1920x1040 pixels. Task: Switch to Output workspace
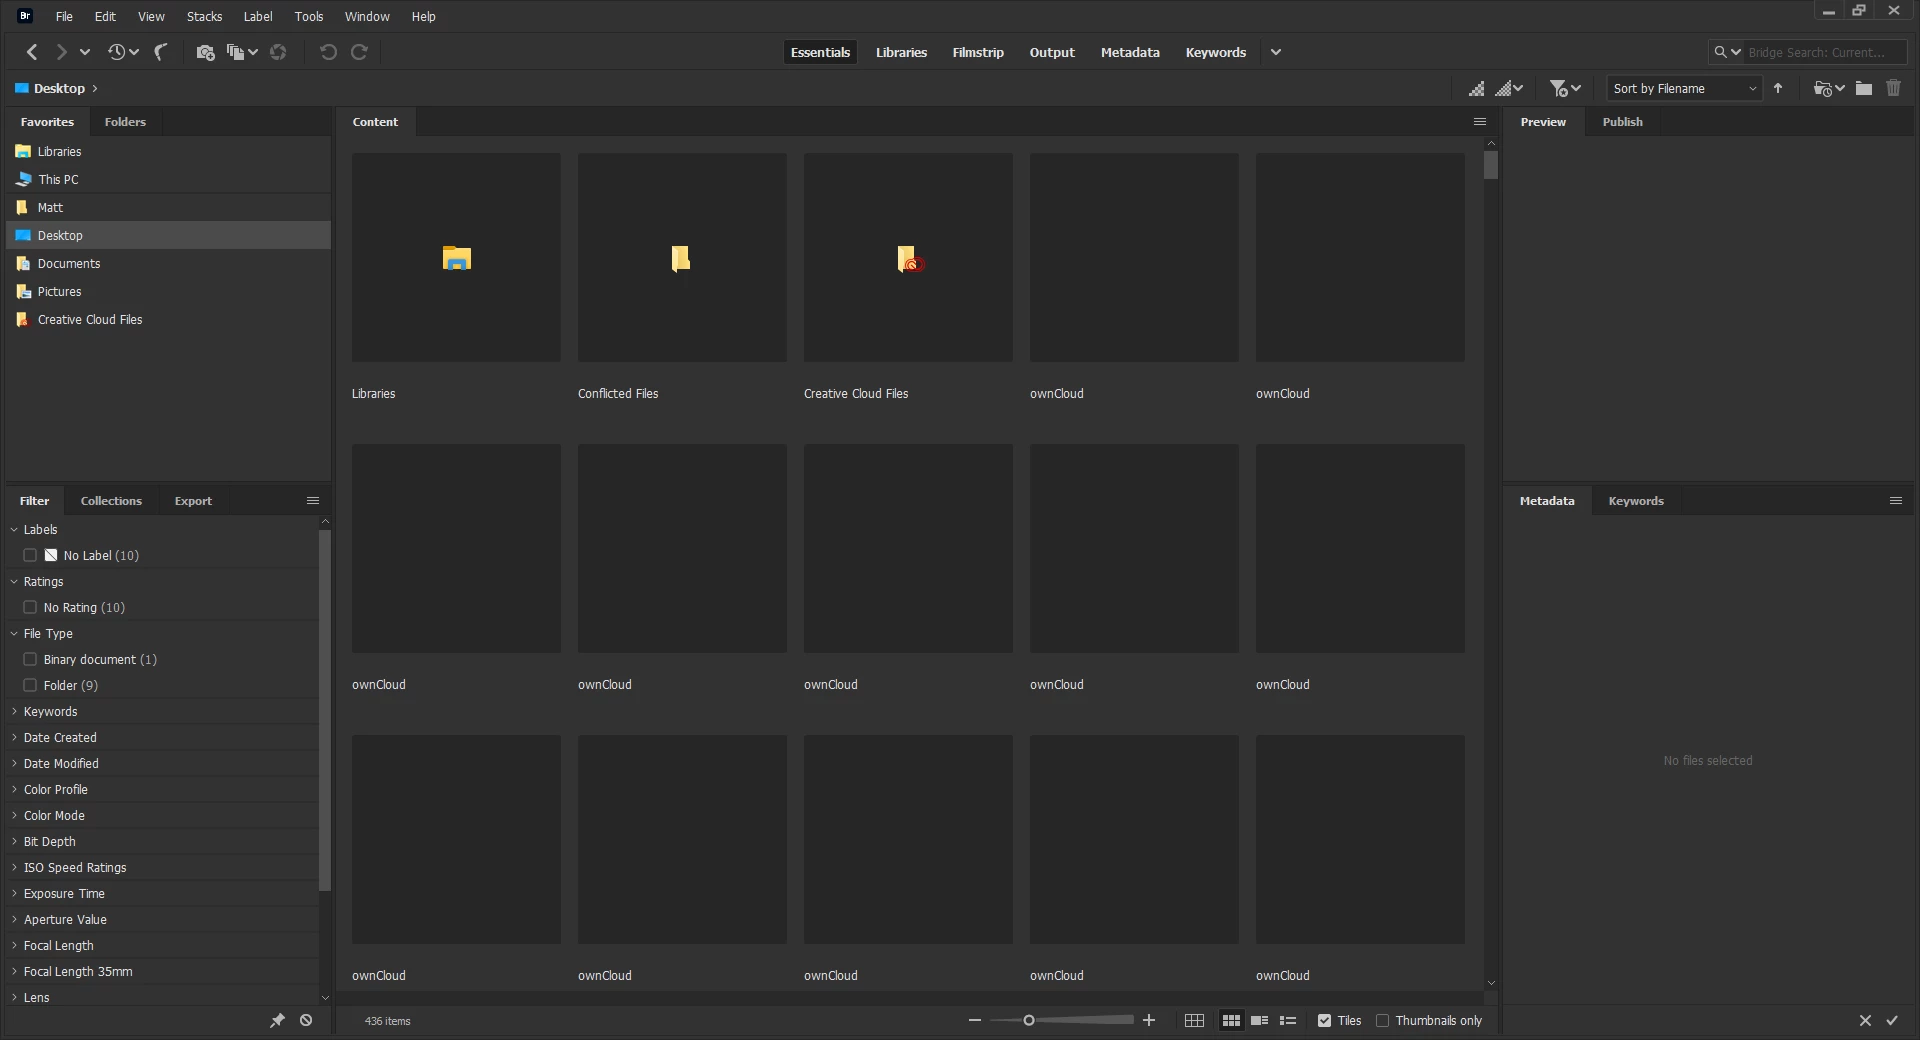click(x=1052, y=52)
